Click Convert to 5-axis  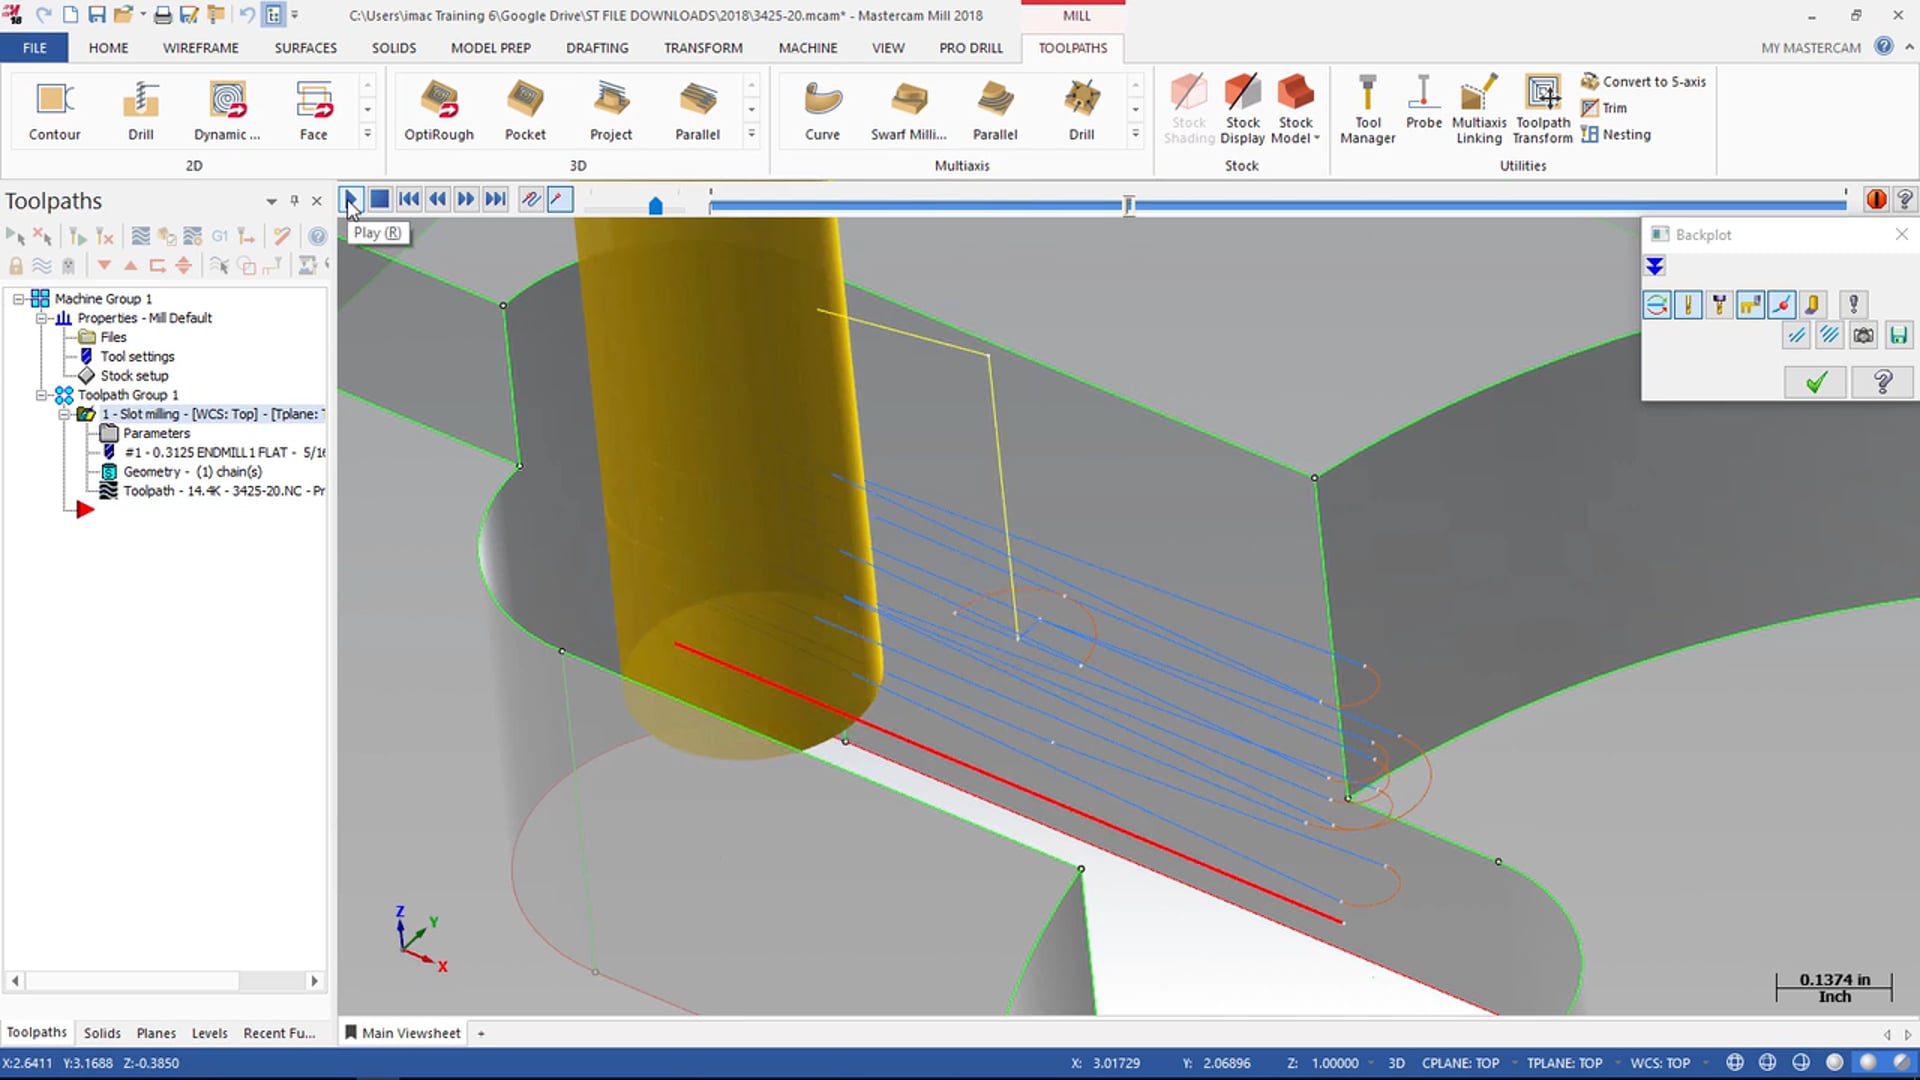click(1644, 81)
